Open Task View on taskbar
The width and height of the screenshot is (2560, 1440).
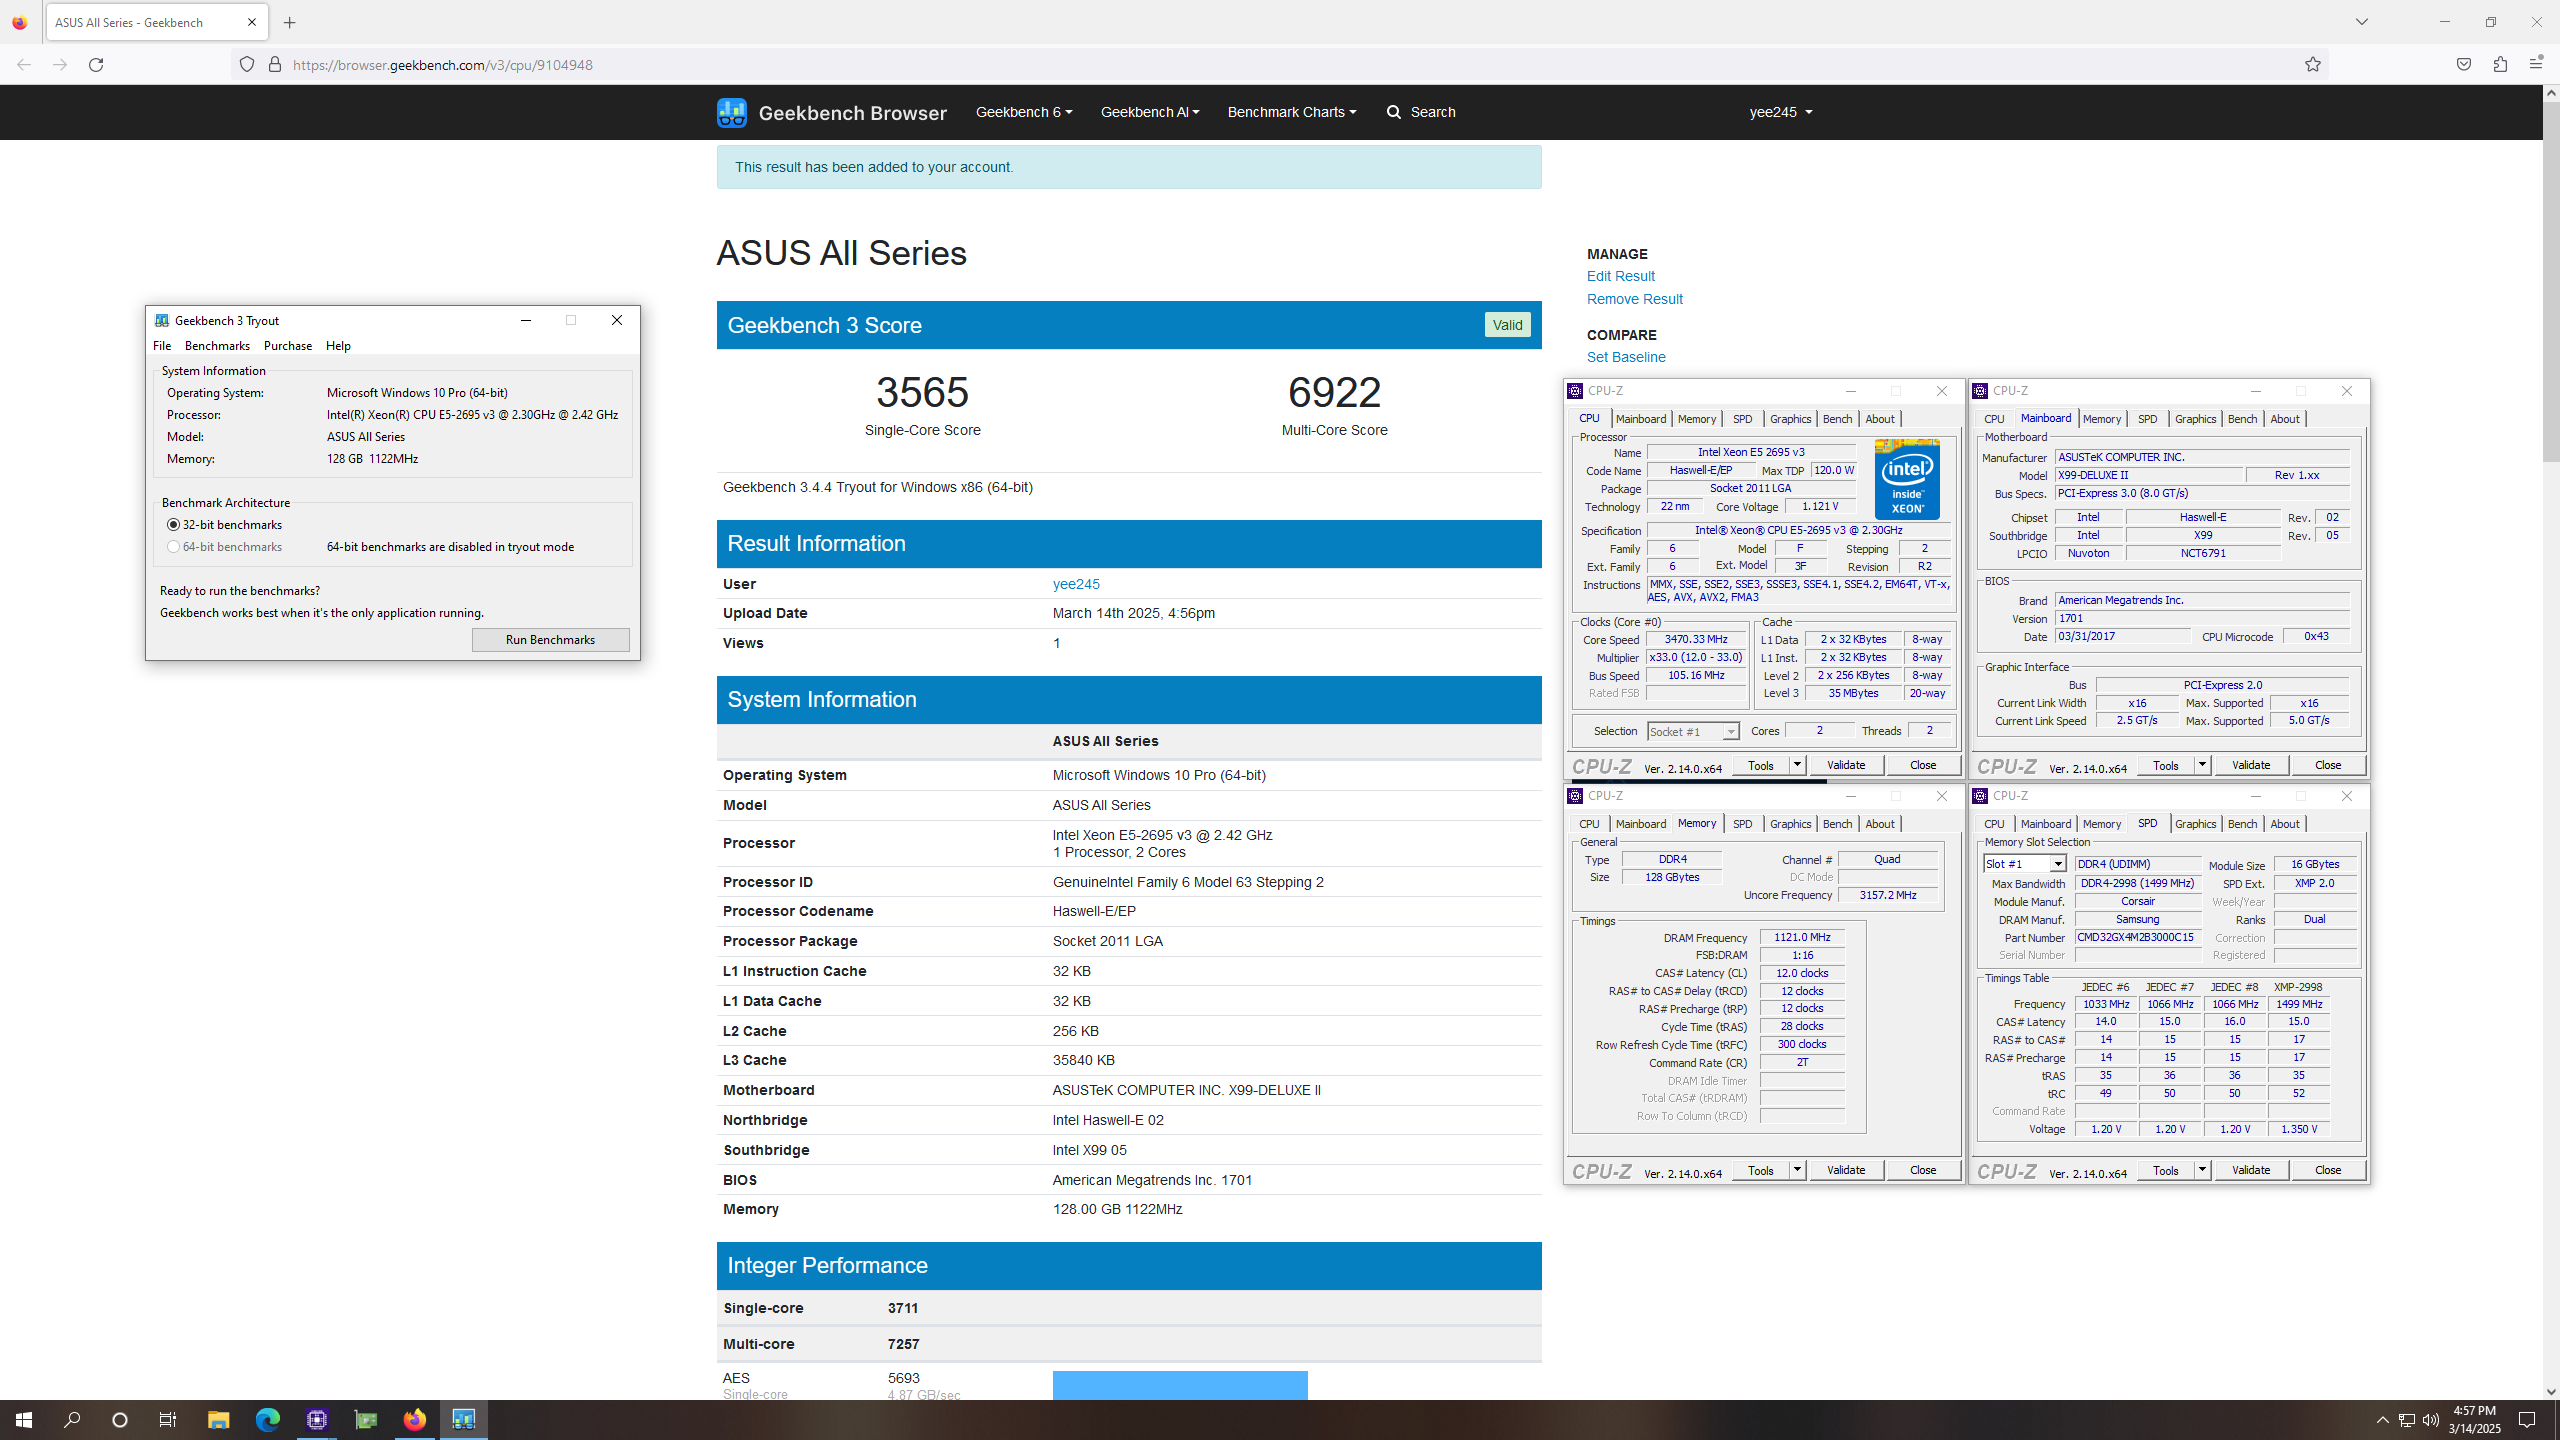168,1420
